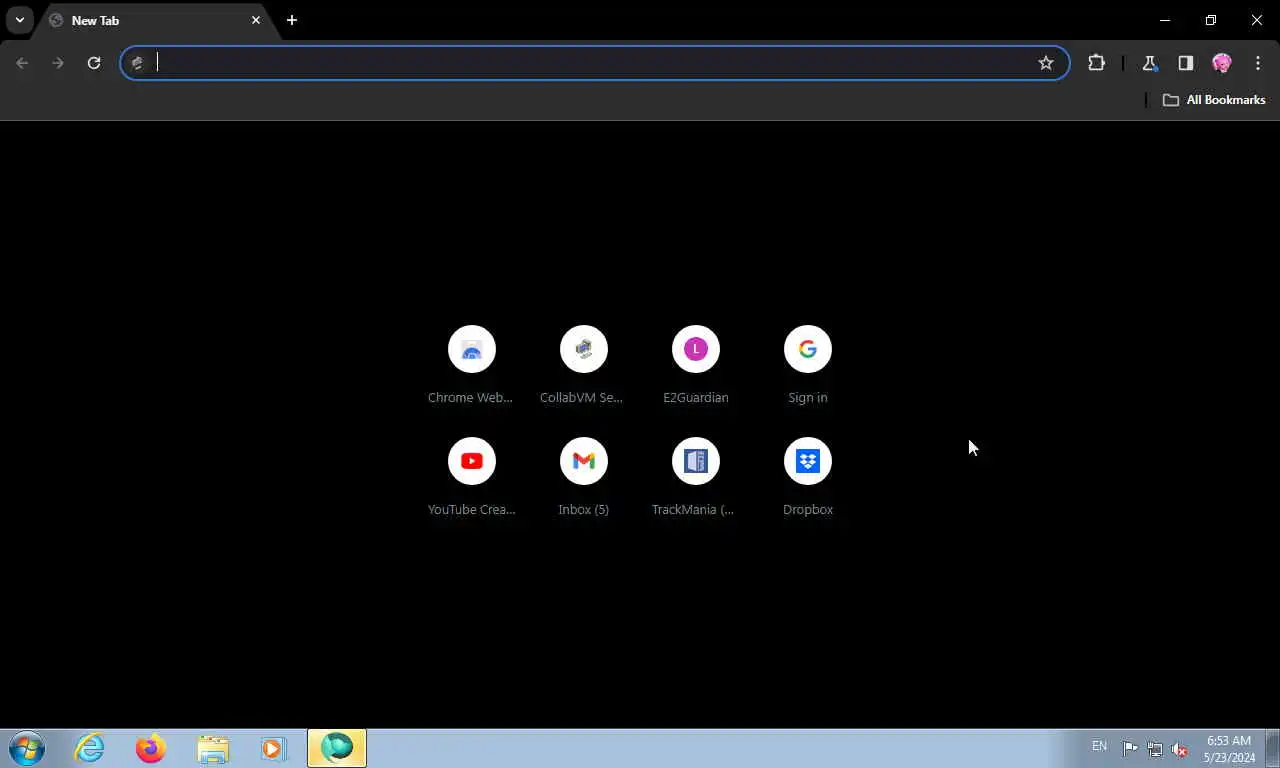This screenshot has width=1280, height=768.
Task: Open the network status tray icon
Action: point(1155,748)
